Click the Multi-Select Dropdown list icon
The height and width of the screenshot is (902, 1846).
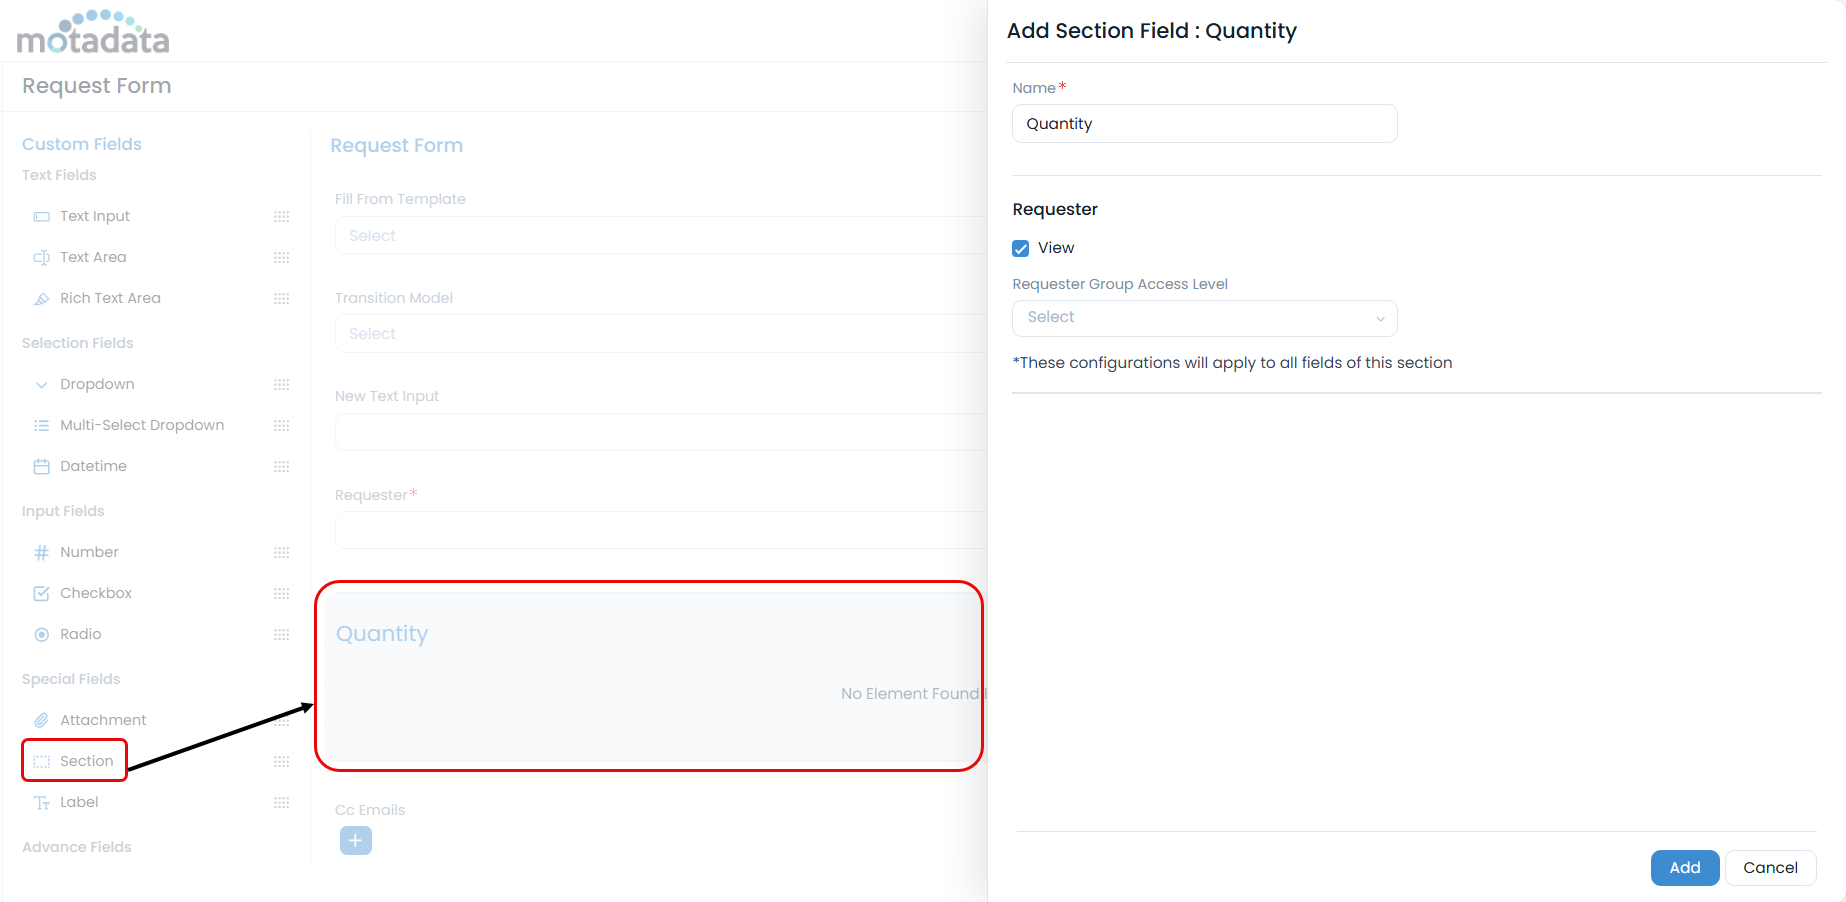41,426
